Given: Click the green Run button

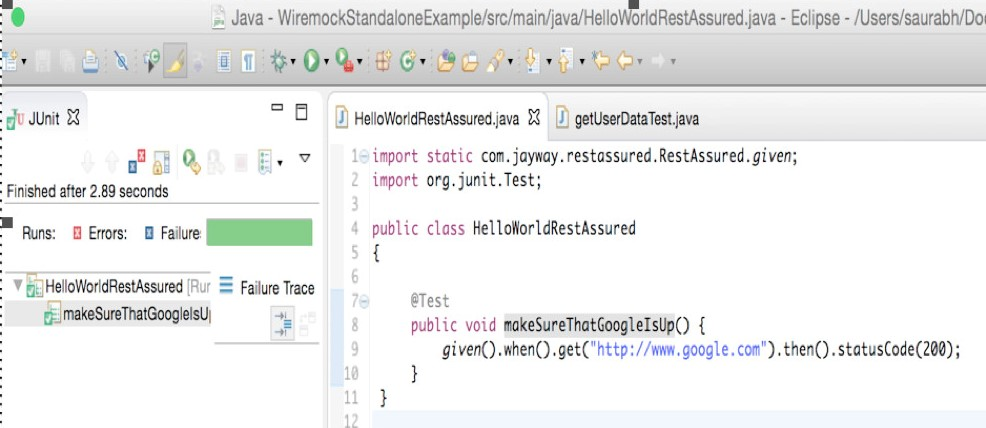Looking at the screenshot, I should click(311, 61).
